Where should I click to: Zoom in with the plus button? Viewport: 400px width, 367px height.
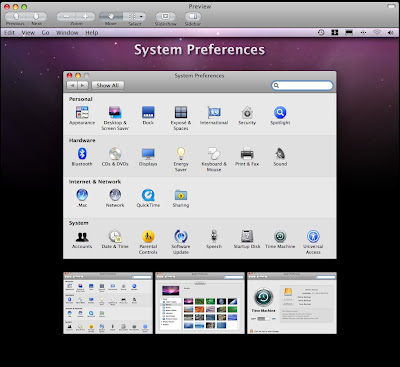[86, 16]
